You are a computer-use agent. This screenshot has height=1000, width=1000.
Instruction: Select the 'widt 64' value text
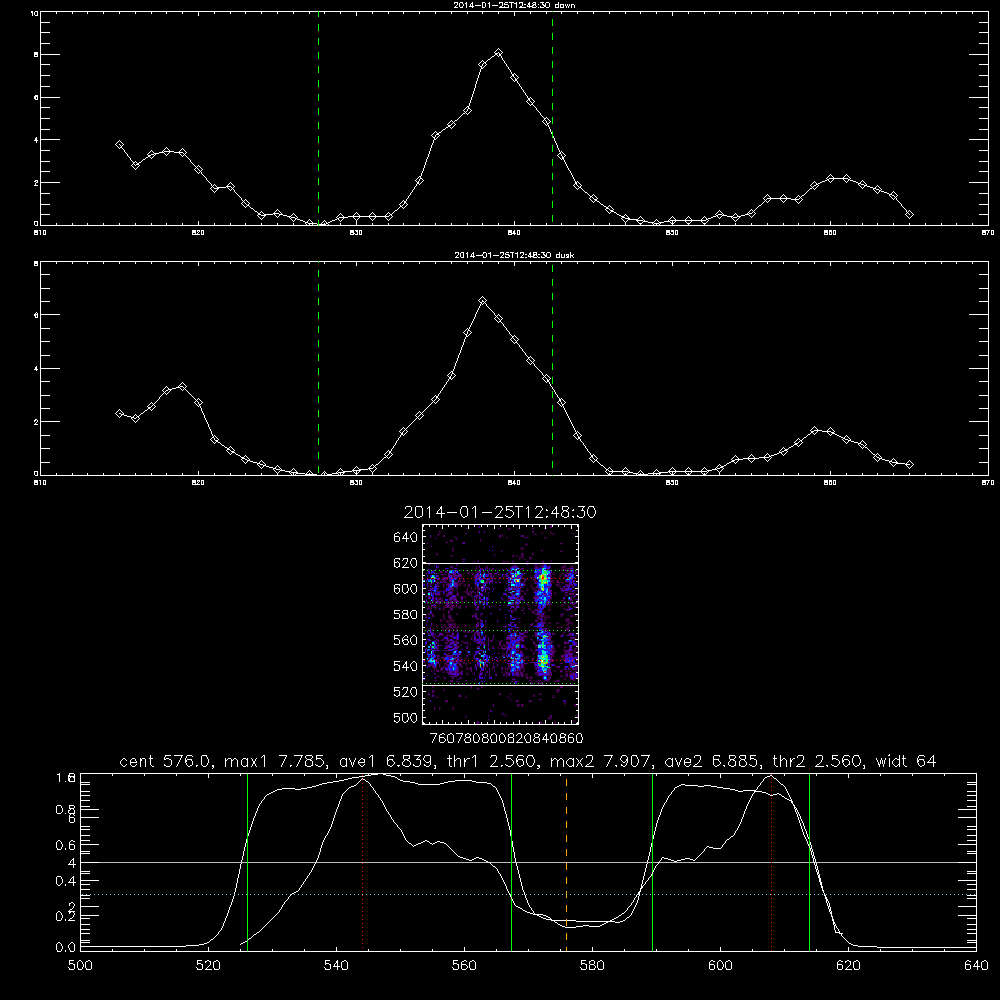906,761
